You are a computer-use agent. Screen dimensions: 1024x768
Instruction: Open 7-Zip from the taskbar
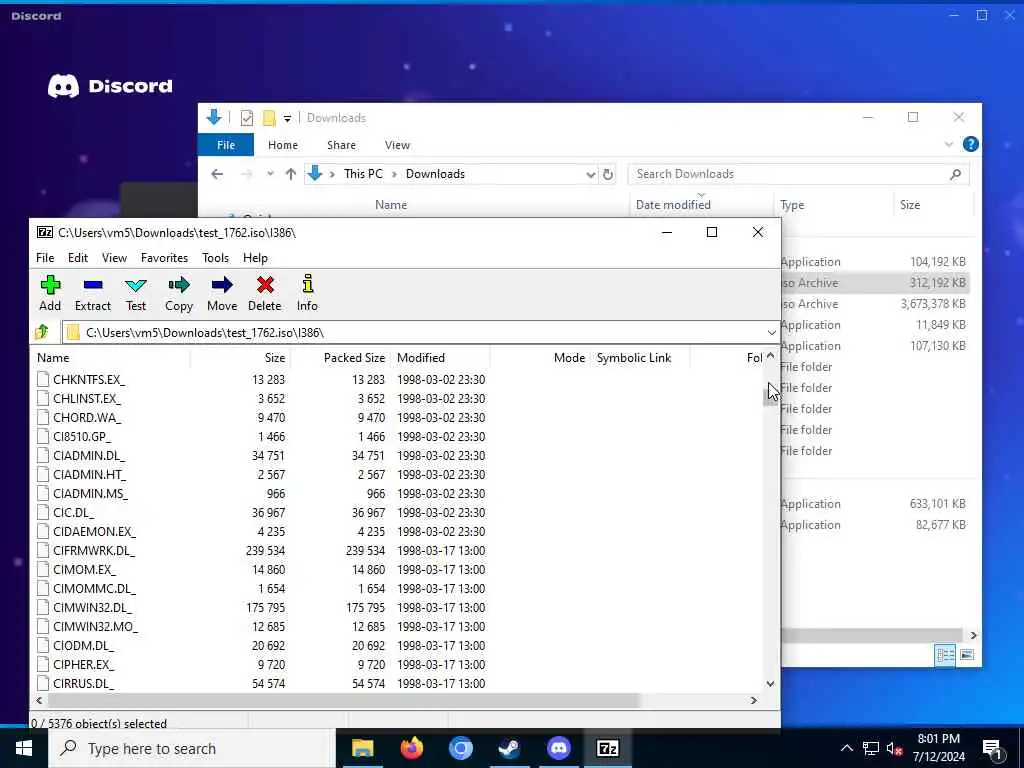pyautogui.click(x=607, y=748)
